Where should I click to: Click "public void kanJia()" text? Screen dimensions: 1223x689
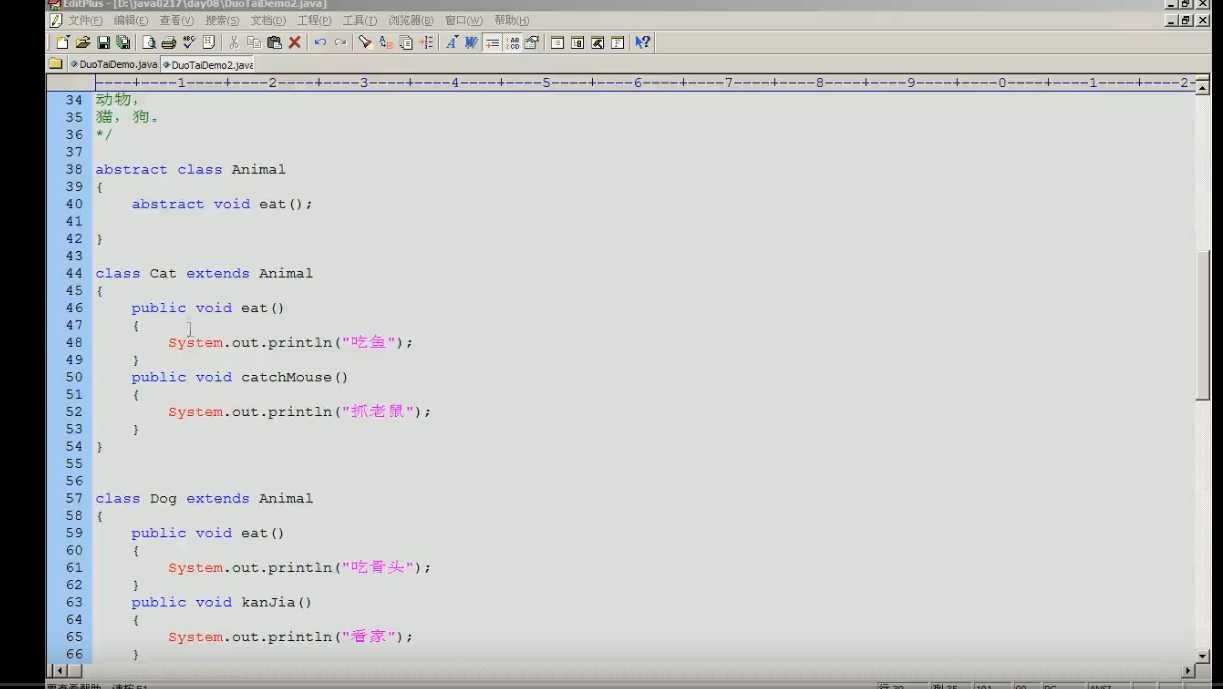click(x=222, y=602)
